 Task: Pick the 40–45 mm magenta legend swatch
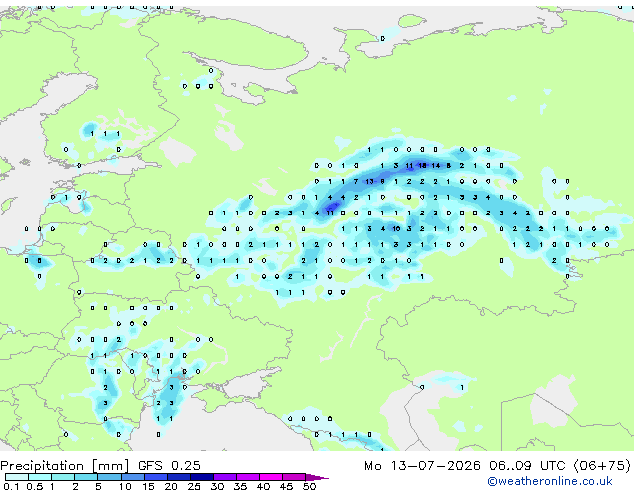tap(271, 477)
